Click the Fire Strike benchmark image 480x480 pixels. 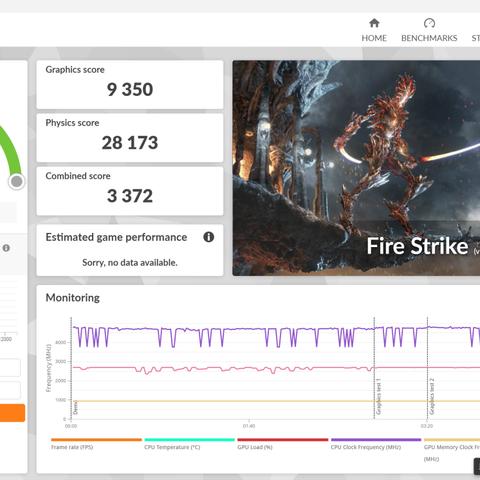click(x=356, y=168)
